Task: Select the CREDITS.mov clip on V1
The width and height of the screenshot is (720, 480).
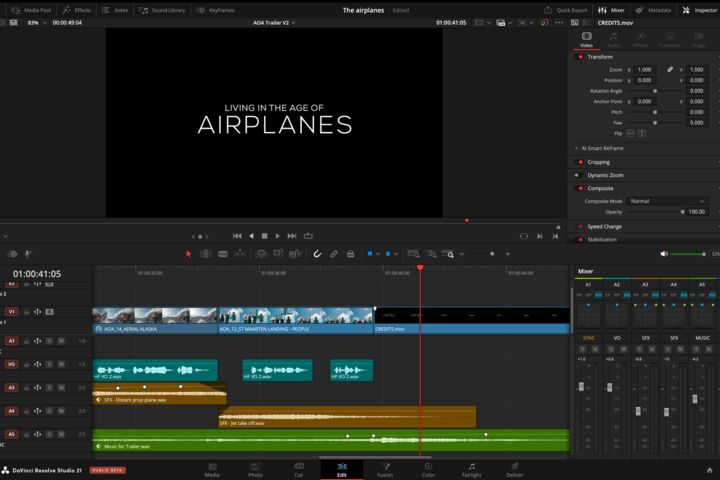Action: point(472,320)
